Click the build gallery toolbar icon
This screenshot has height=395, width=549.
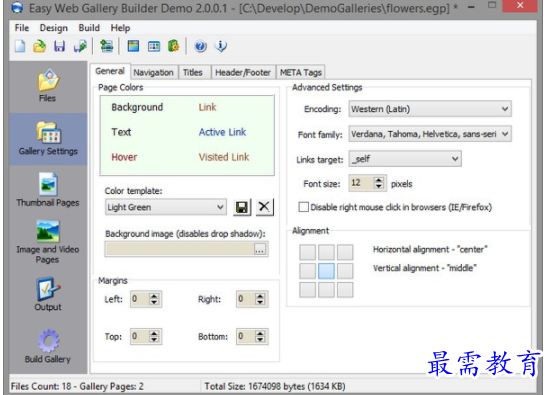173,46
